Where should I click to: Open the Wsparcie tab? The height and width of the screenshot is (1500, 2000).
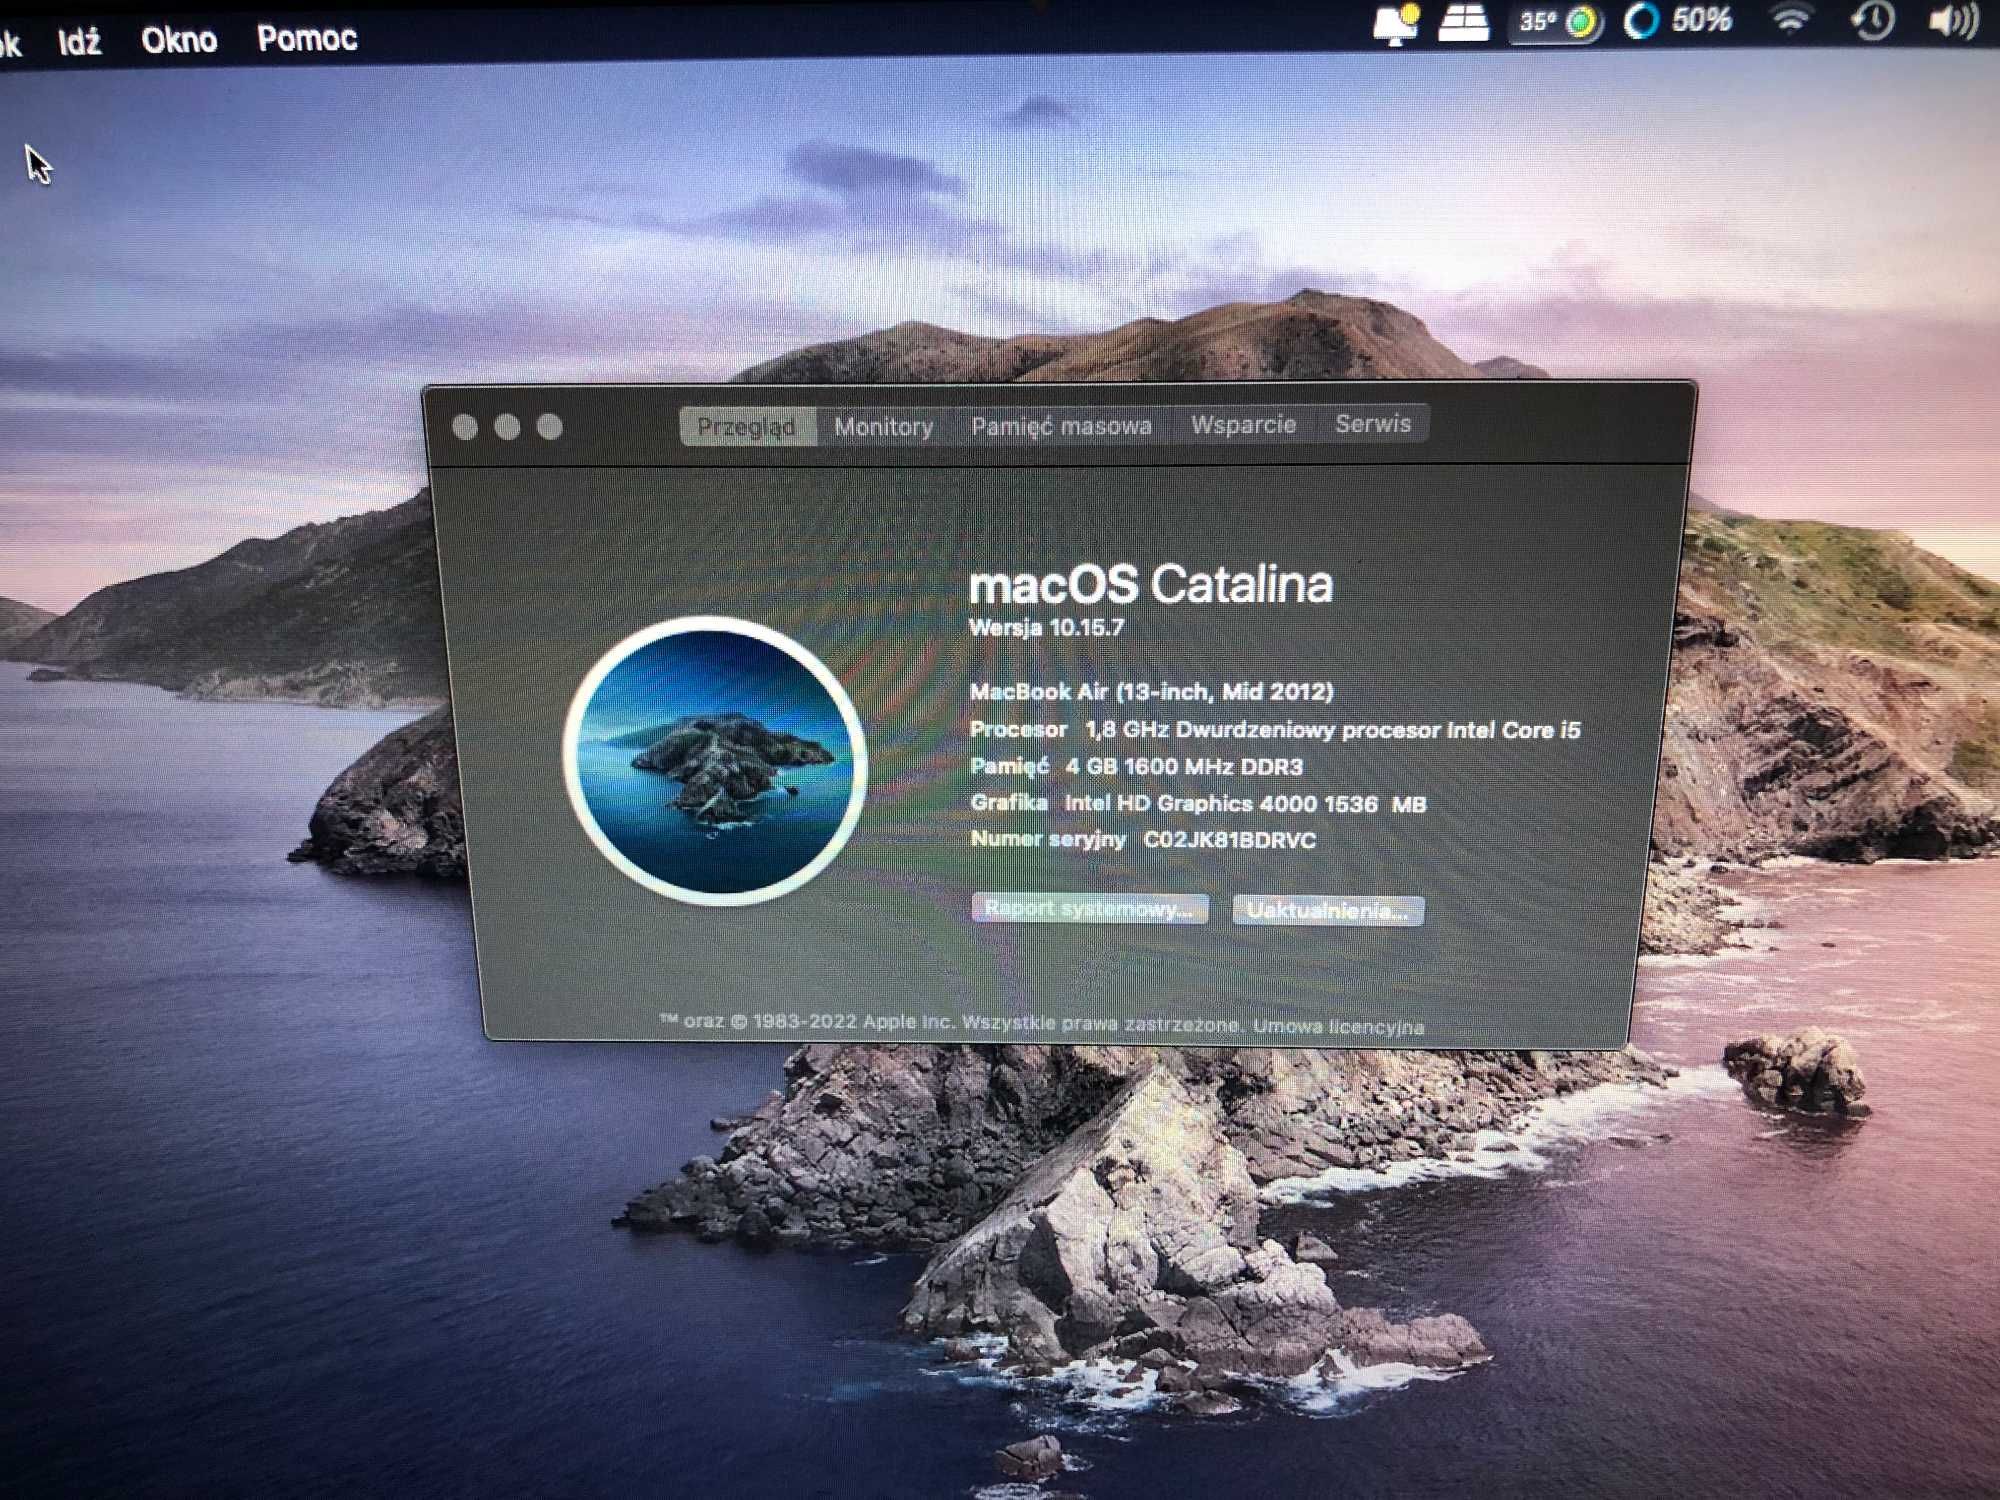click(x=1243, y=425)
